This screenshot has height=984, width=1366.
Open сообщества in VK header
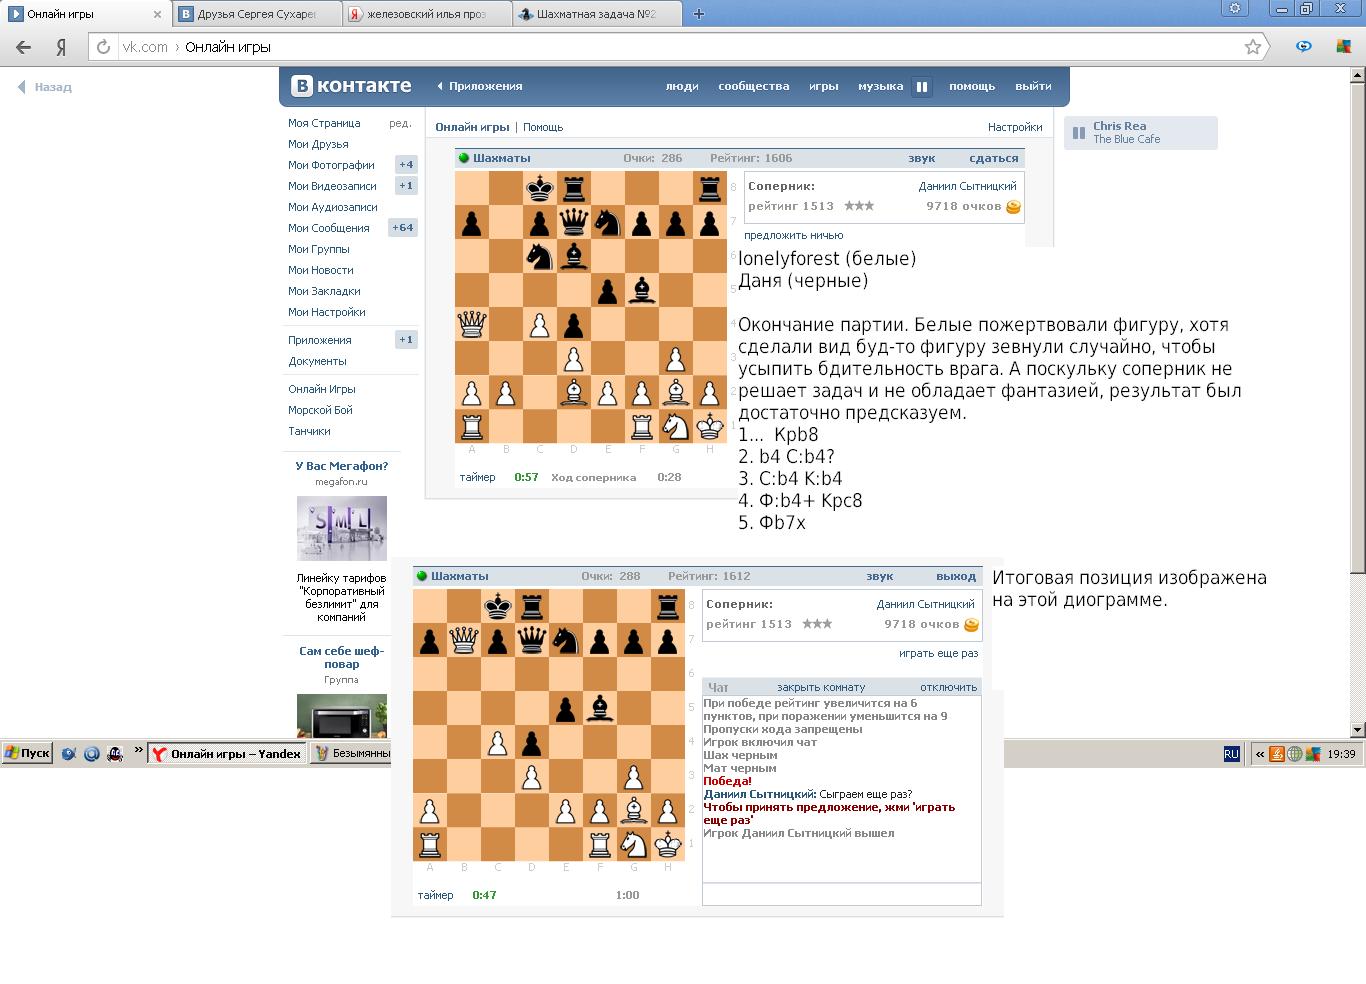coord(754,86)
